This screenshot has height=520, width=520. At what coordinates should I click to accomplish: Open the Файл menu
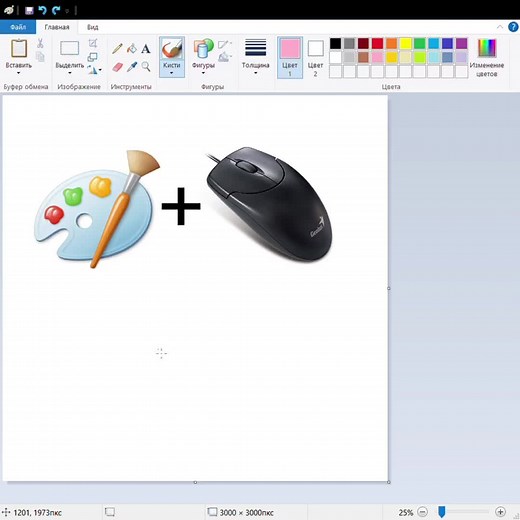pyautogui.click(x=18, y=27)
